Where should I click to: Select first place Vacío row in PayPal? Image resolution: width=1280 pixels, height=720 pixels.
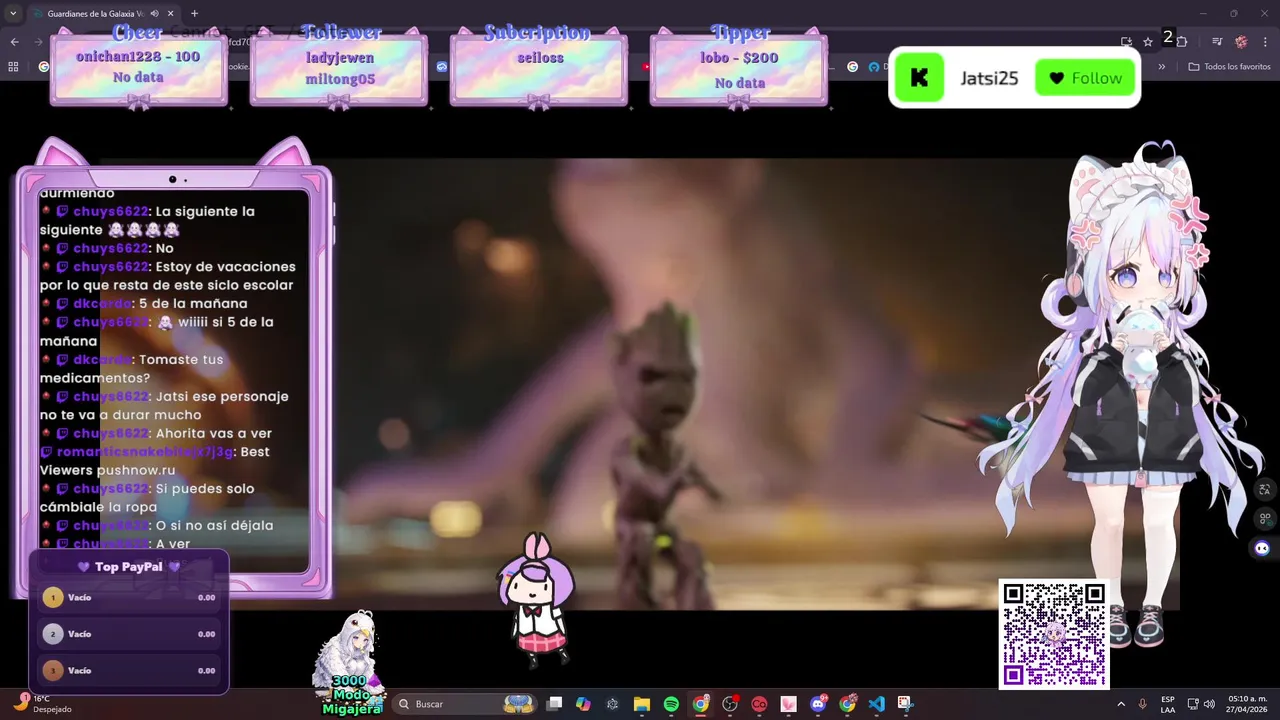[129, 597]
